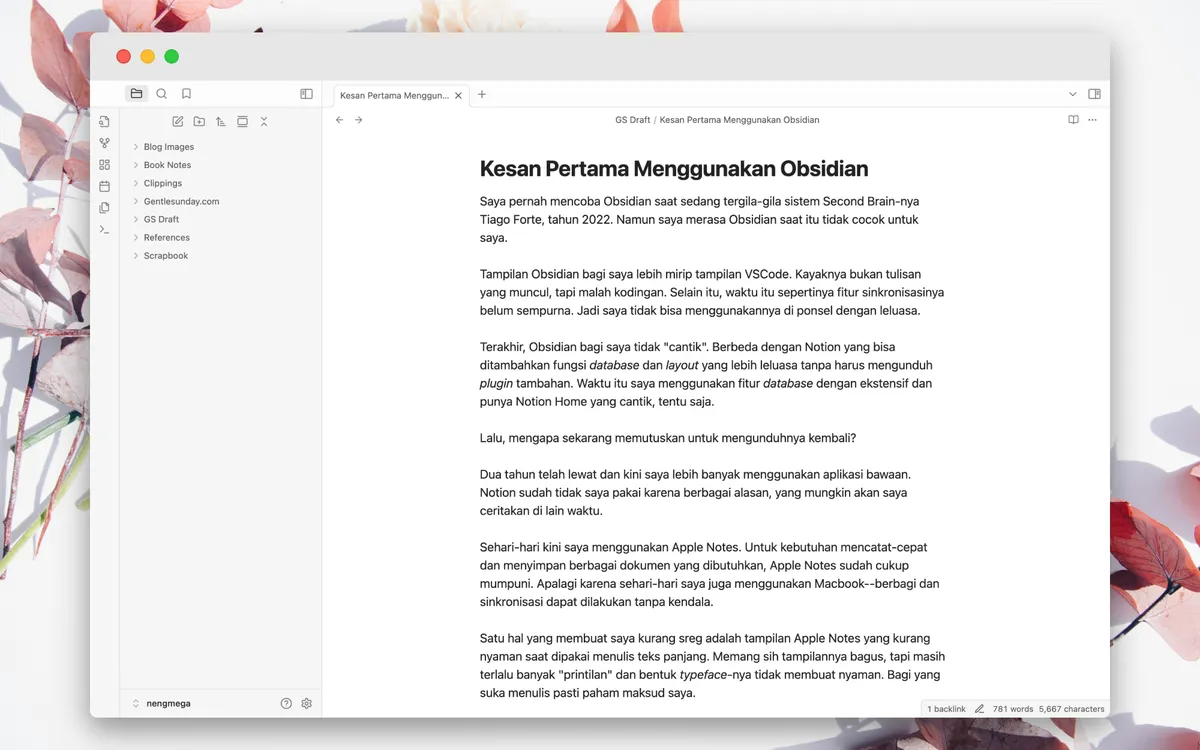Create a new note
This screenshot has height=750, width=1200.
pyautogui.click(x=177, y=122)
